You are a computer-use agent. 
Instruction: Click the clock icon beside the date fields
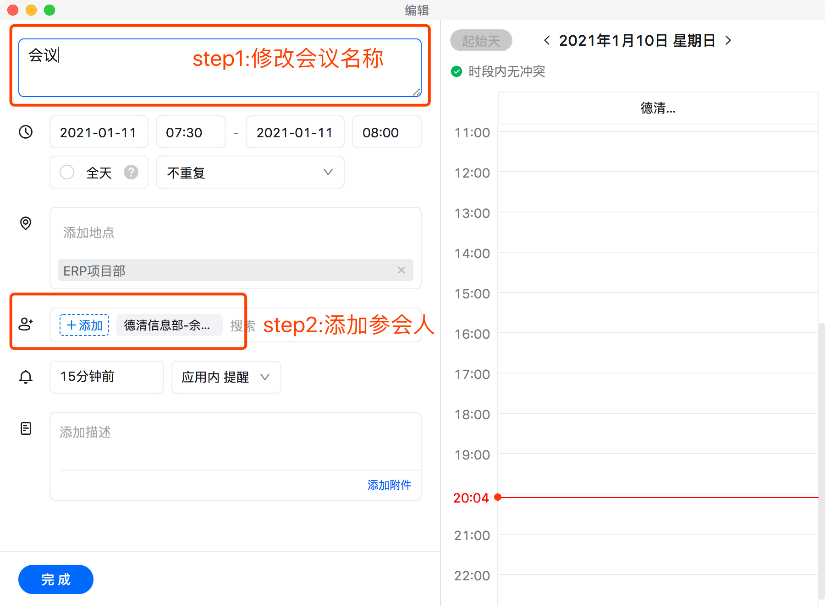(26, 132)
